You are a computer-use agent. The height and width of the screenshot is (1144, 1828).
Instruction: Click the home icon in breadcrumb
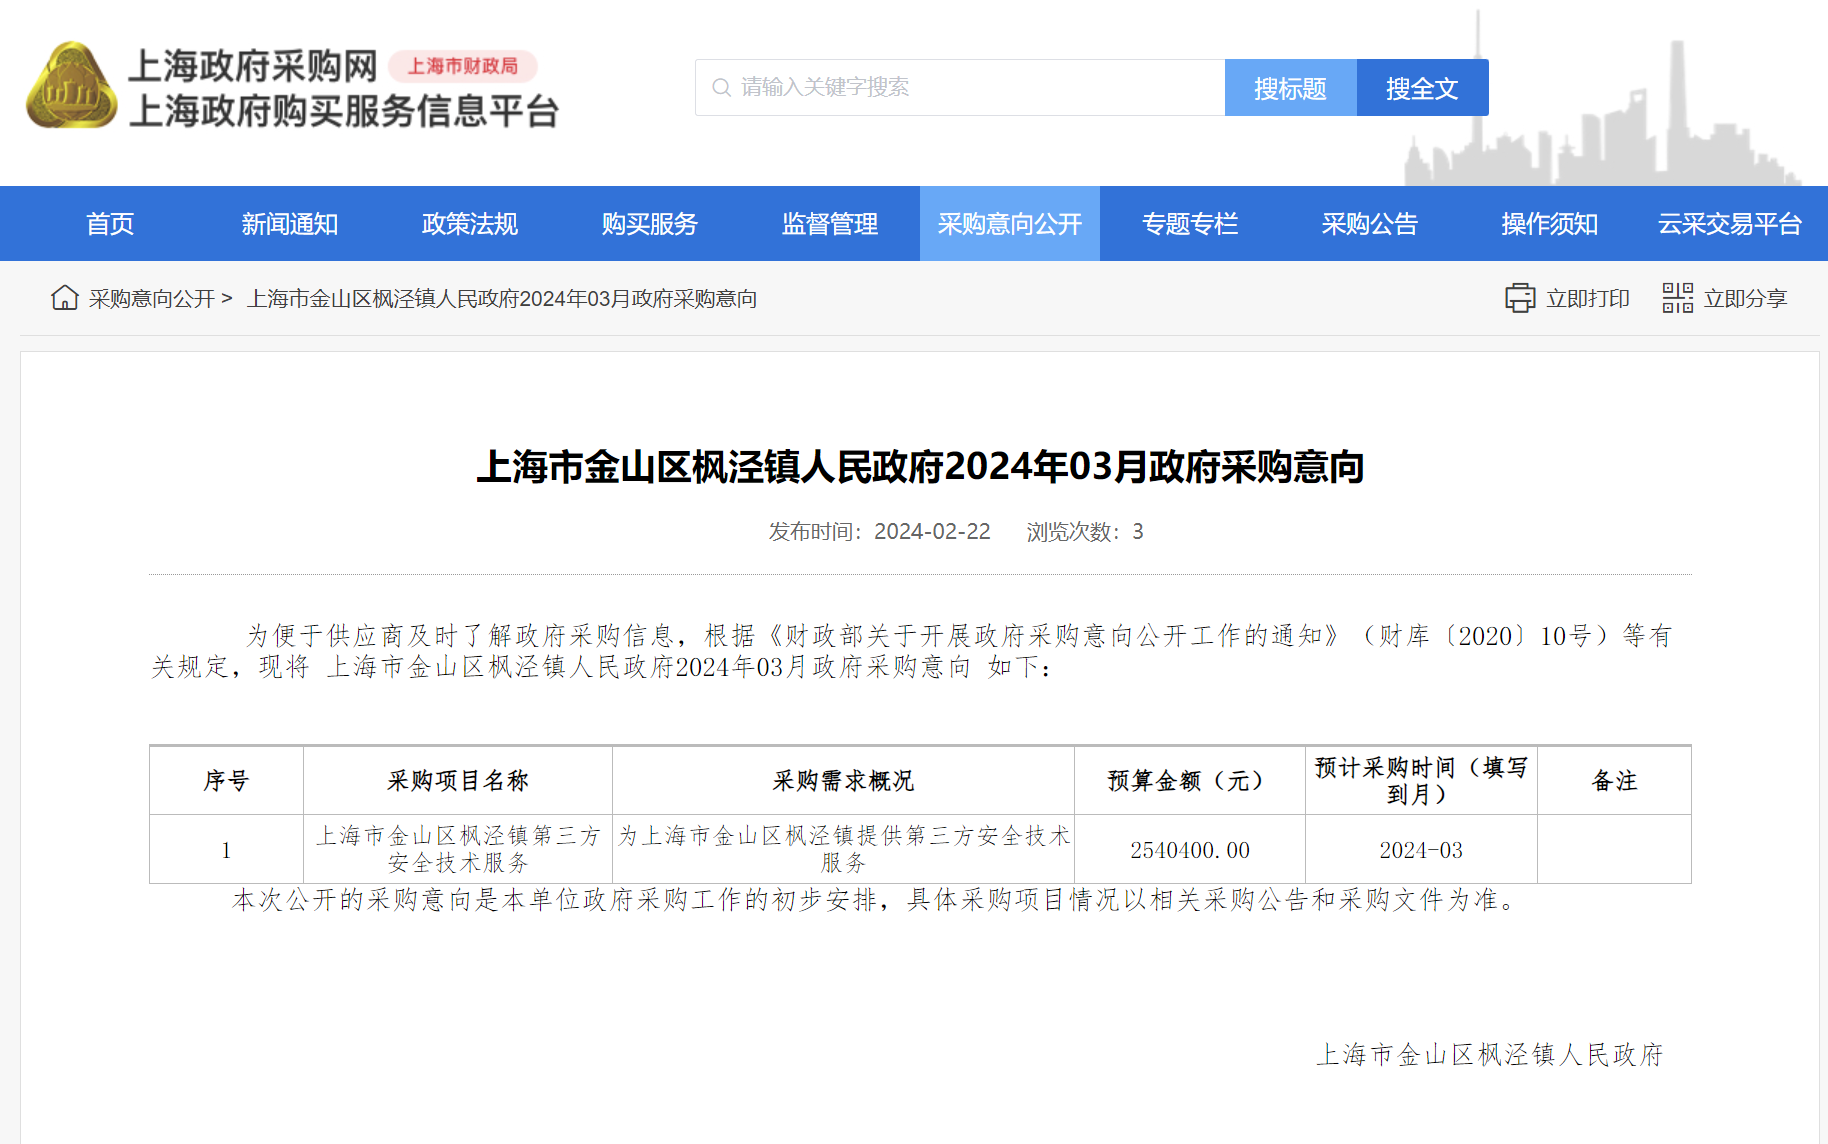click(x=65, y=298)
